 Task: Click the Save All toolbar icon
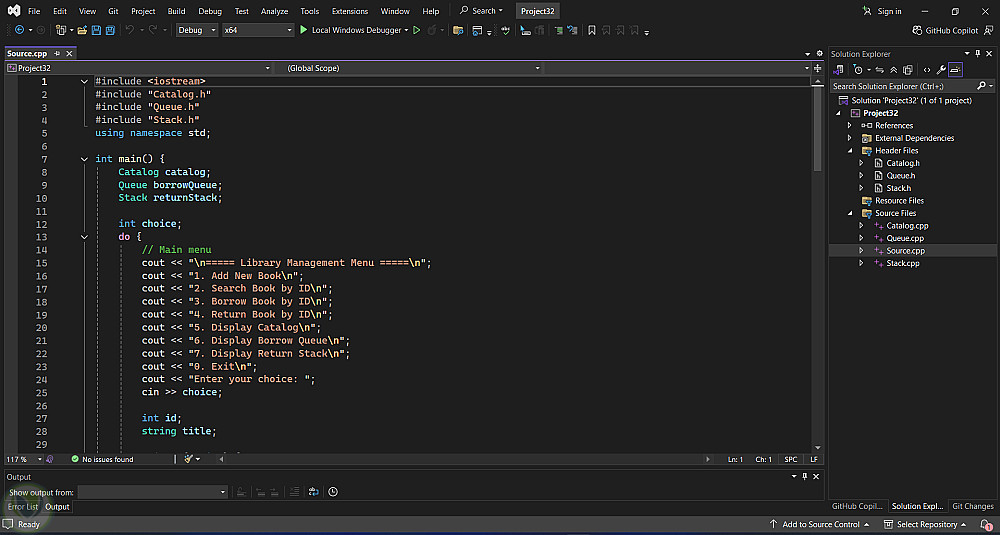click(110, 30)
